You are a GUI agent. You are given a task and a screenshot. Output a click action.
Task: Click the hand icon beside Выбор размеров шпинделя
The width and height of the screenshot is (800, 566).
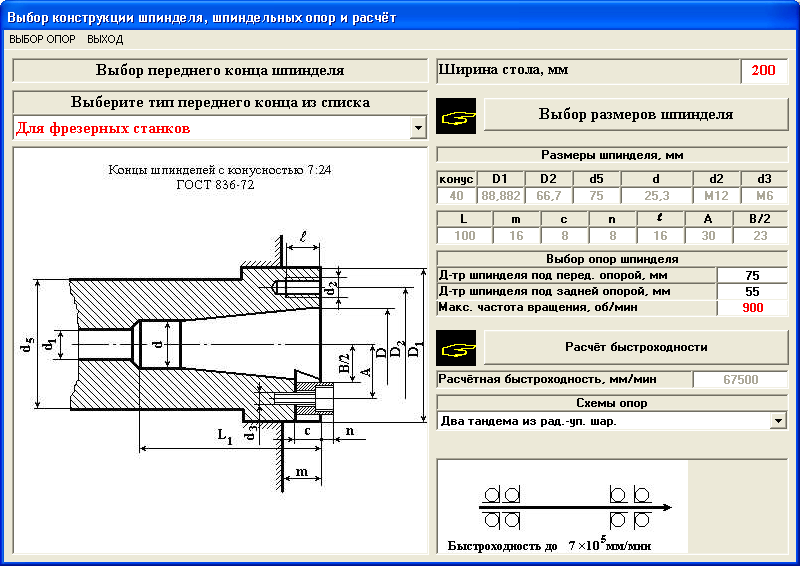pos(456,116)
